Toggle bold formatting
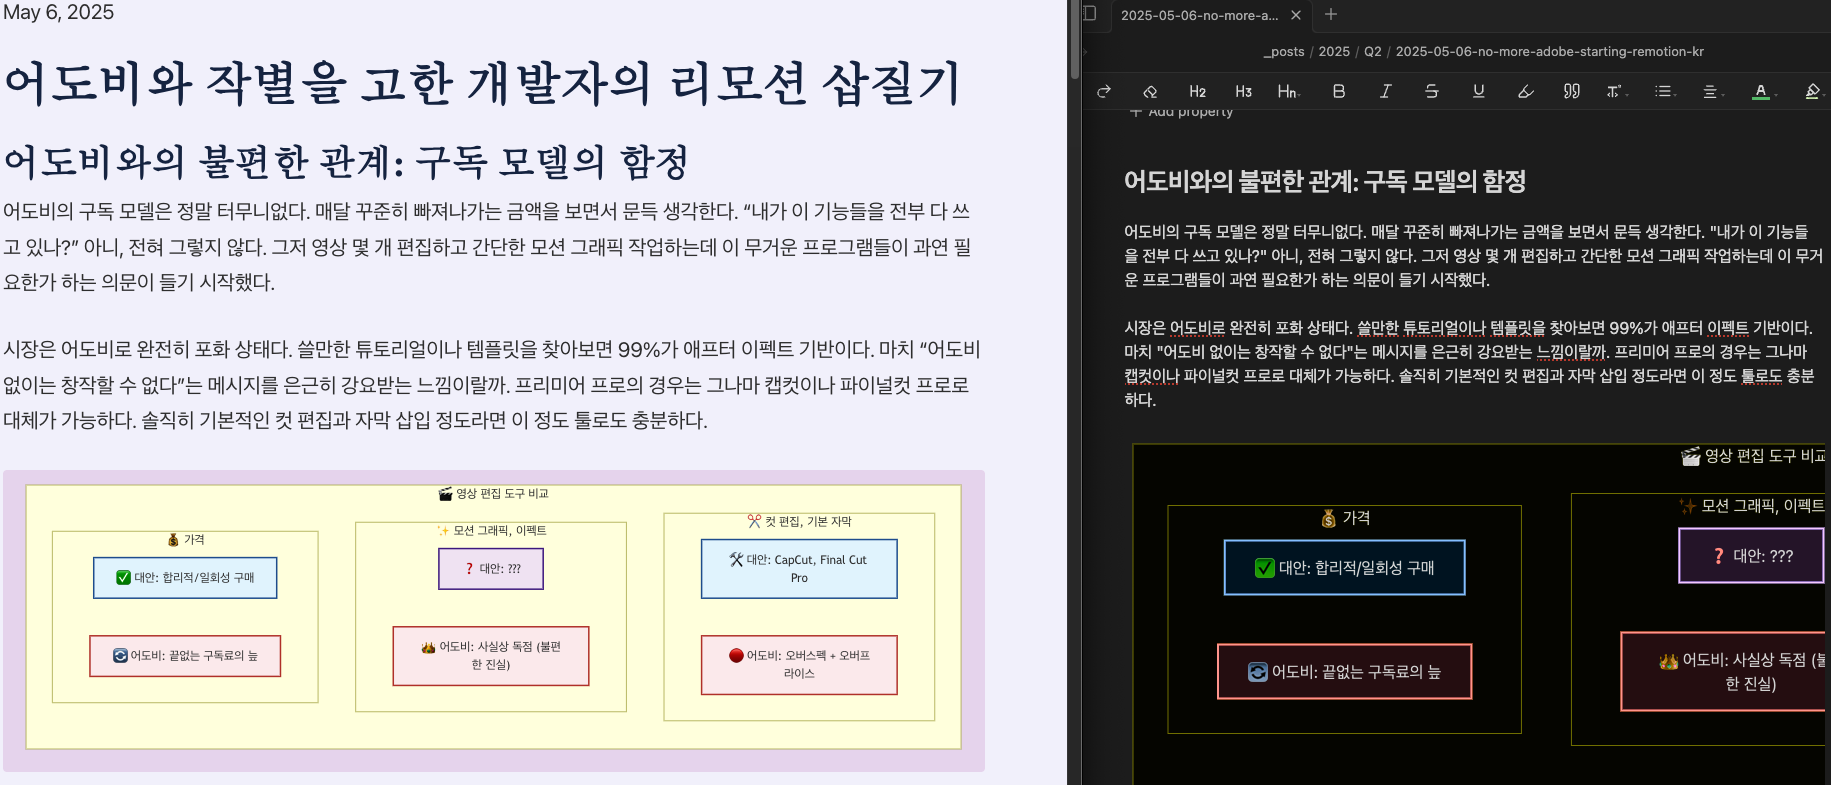 (1338, 91)
